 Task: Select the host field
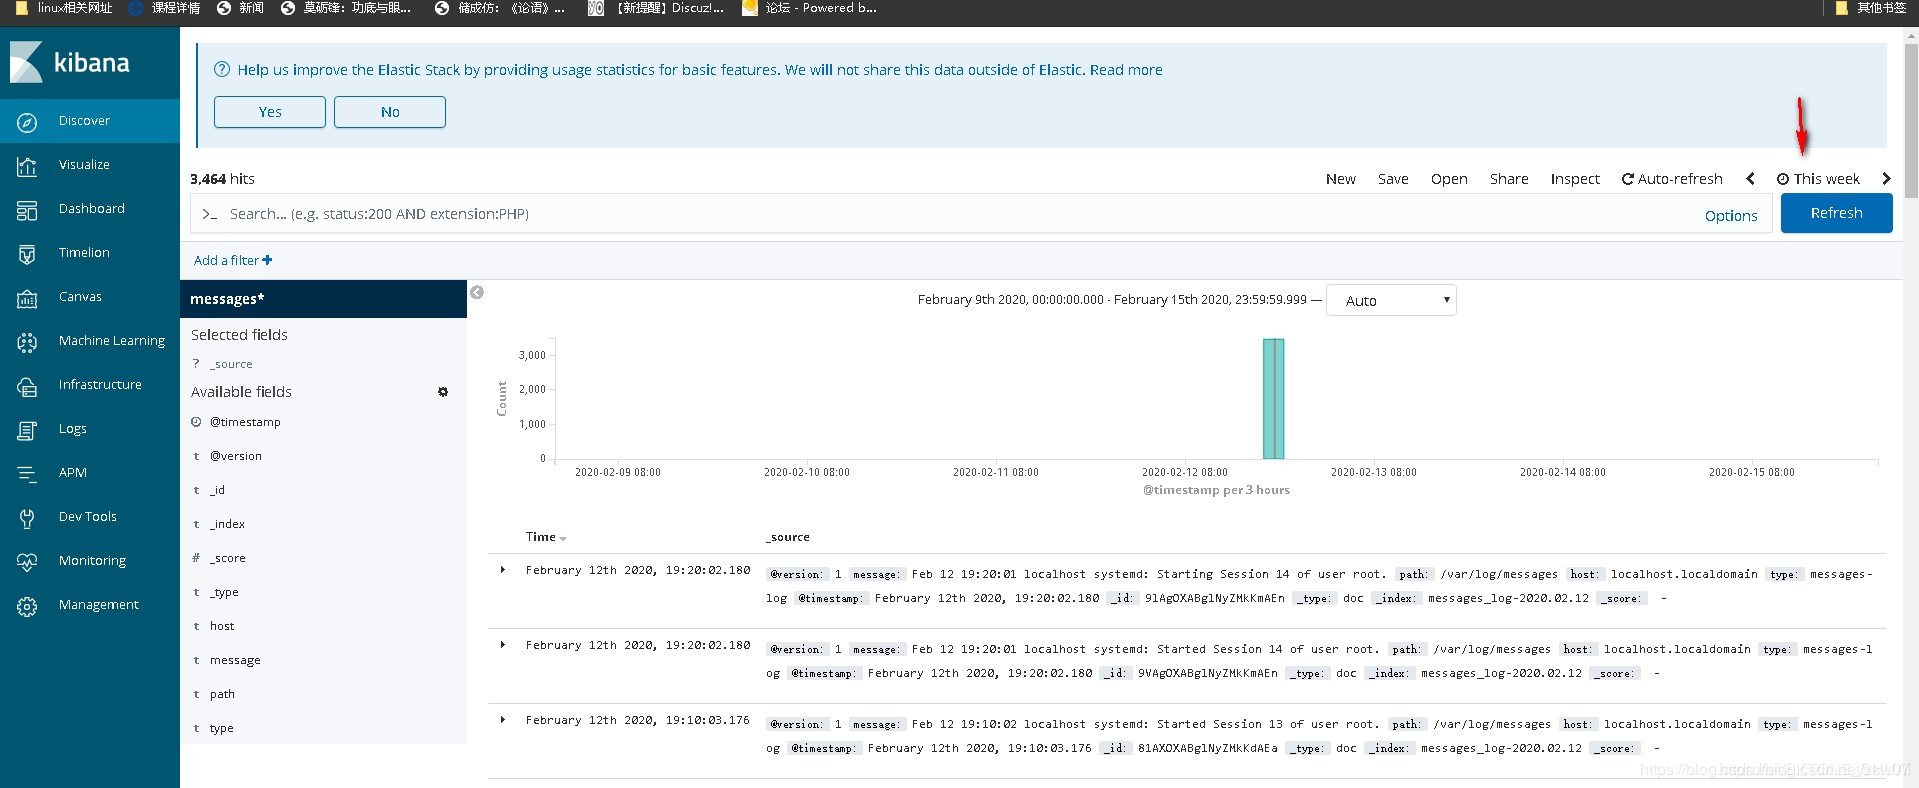222,626
